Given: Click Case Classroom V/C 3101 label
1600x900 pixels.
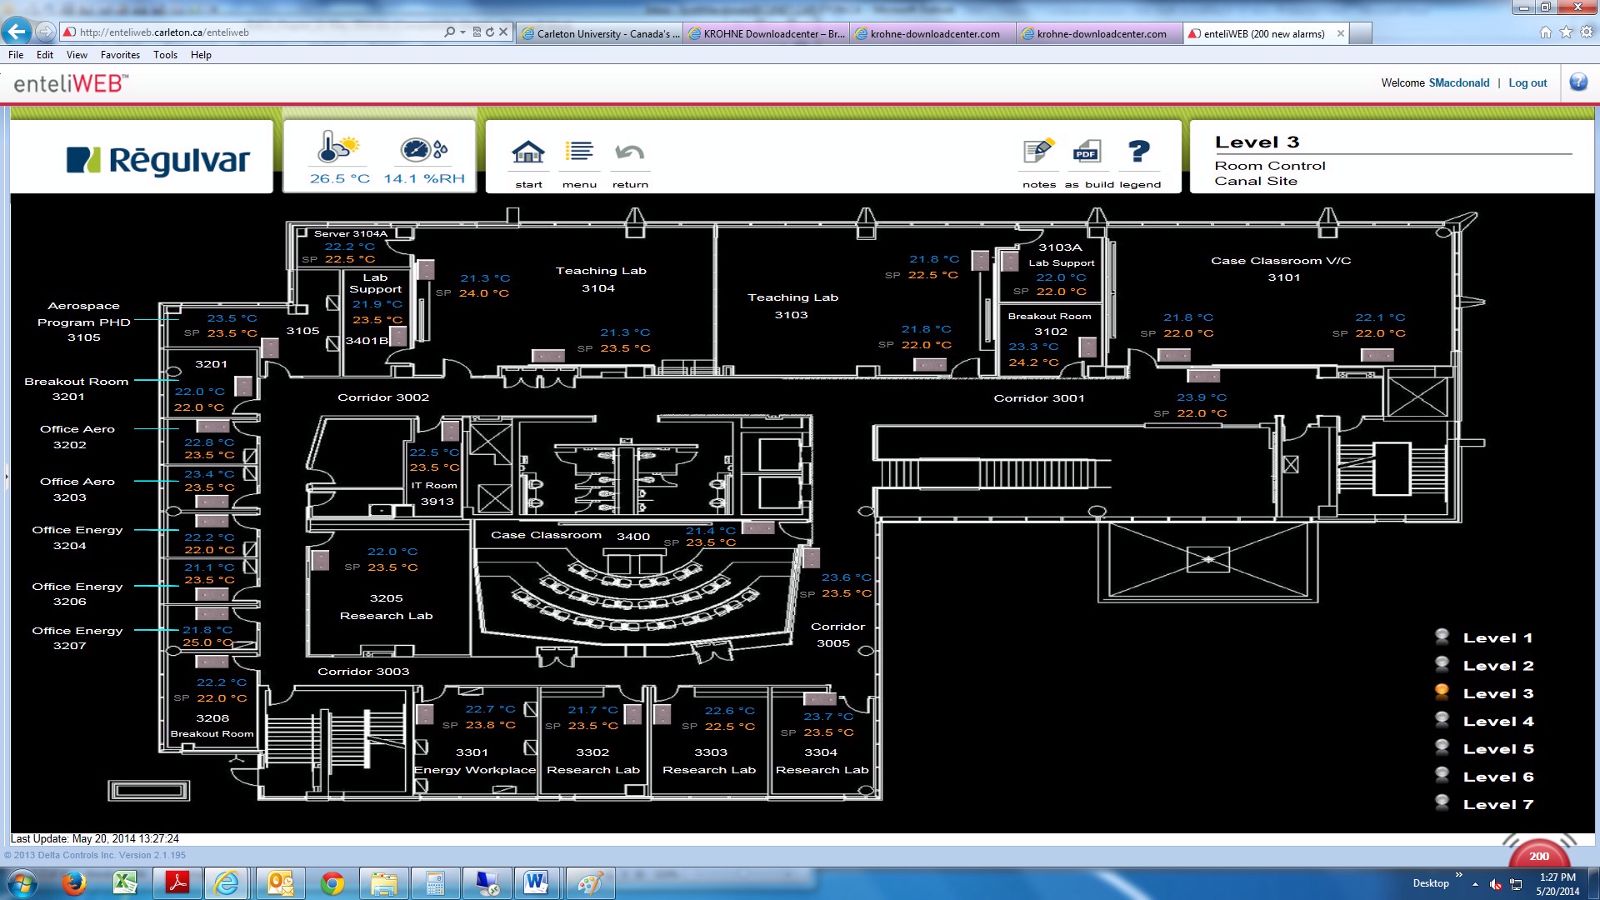Looking at the screenshot, I should (x=1281, y=269).
